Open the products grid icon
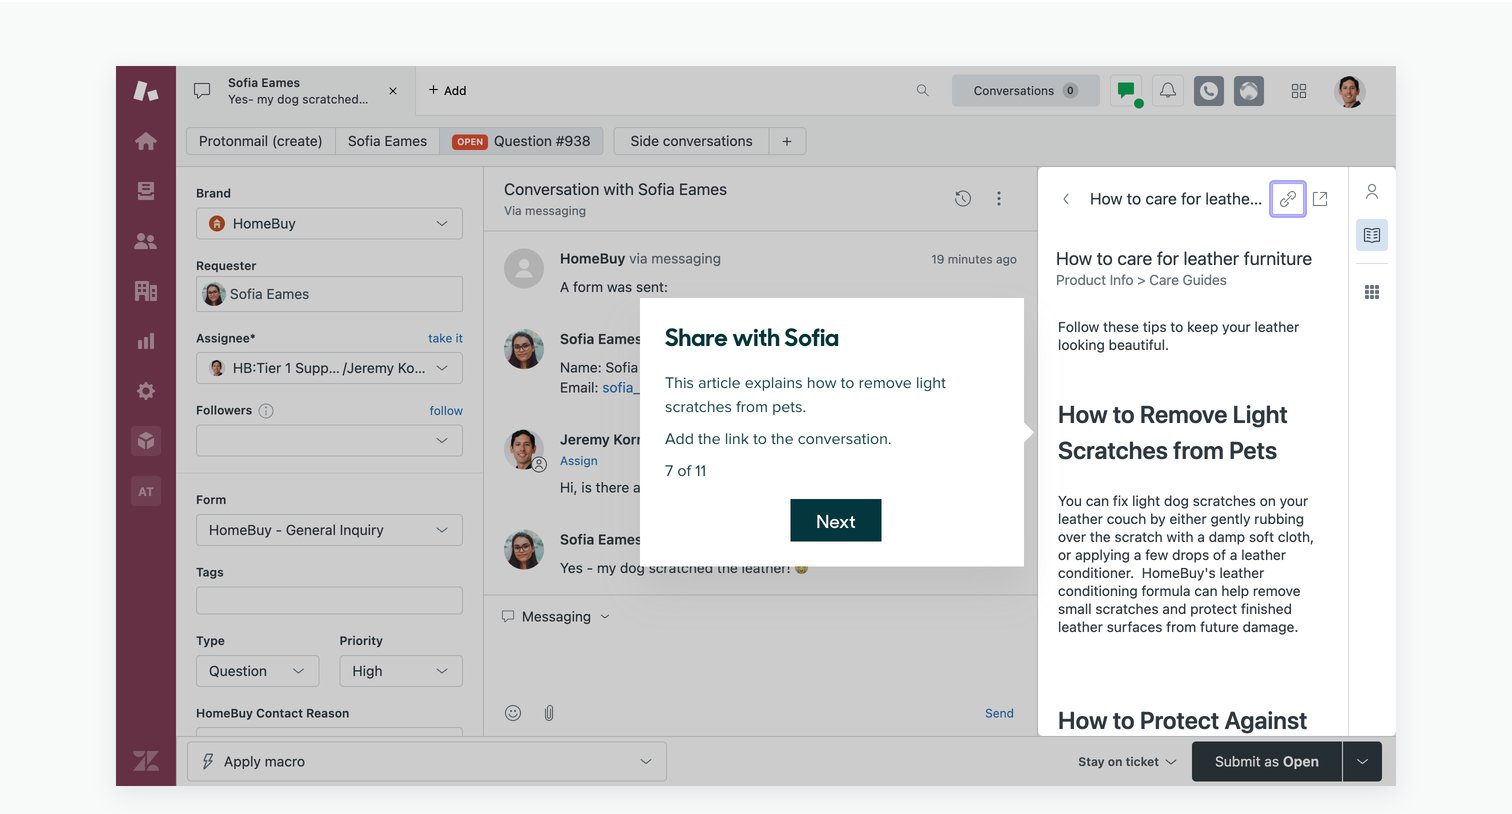The image size is (1512, 814). (x=1299, y=91)
